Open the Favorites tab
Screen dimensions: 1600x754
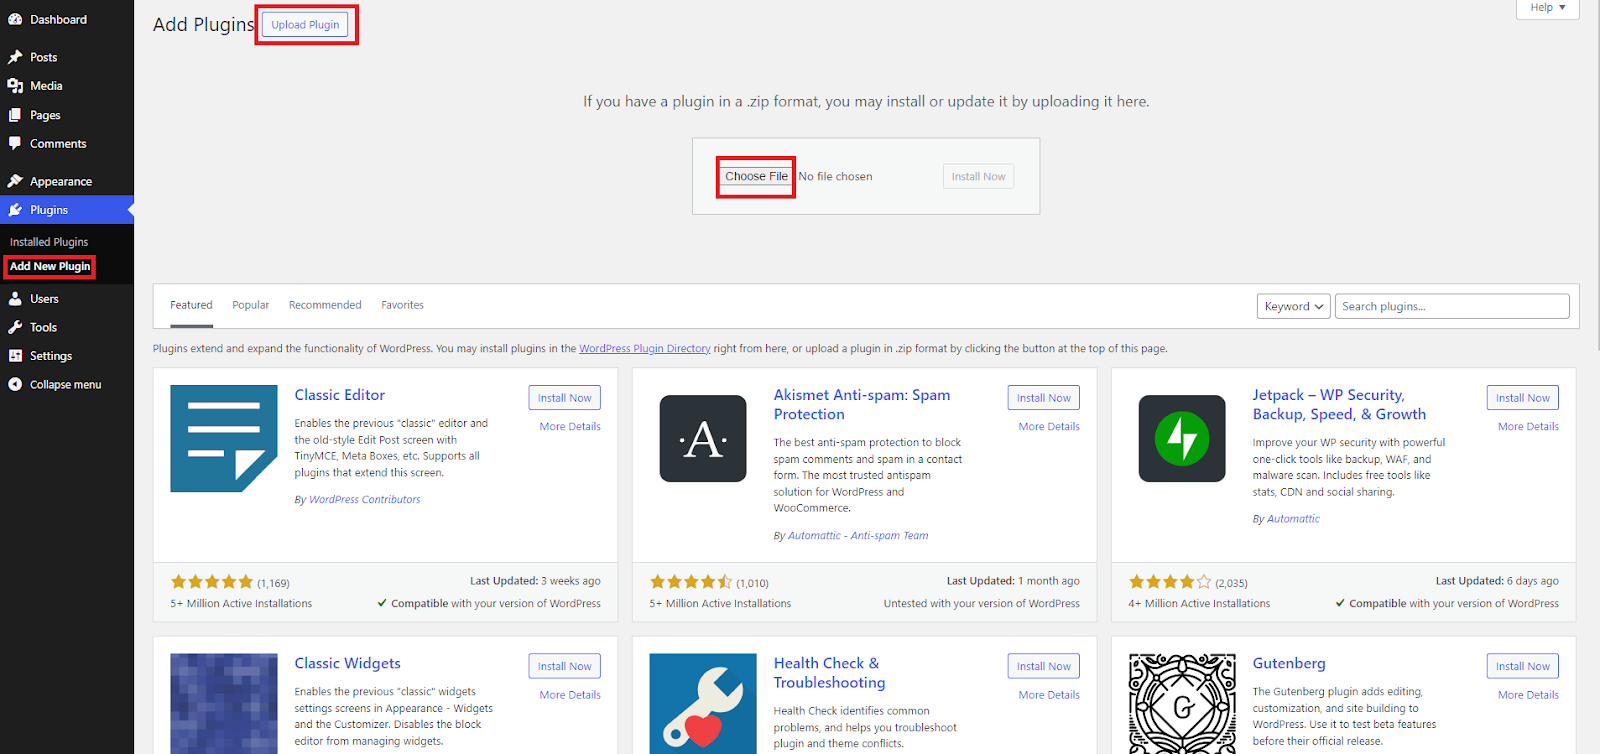coord(402,305)
